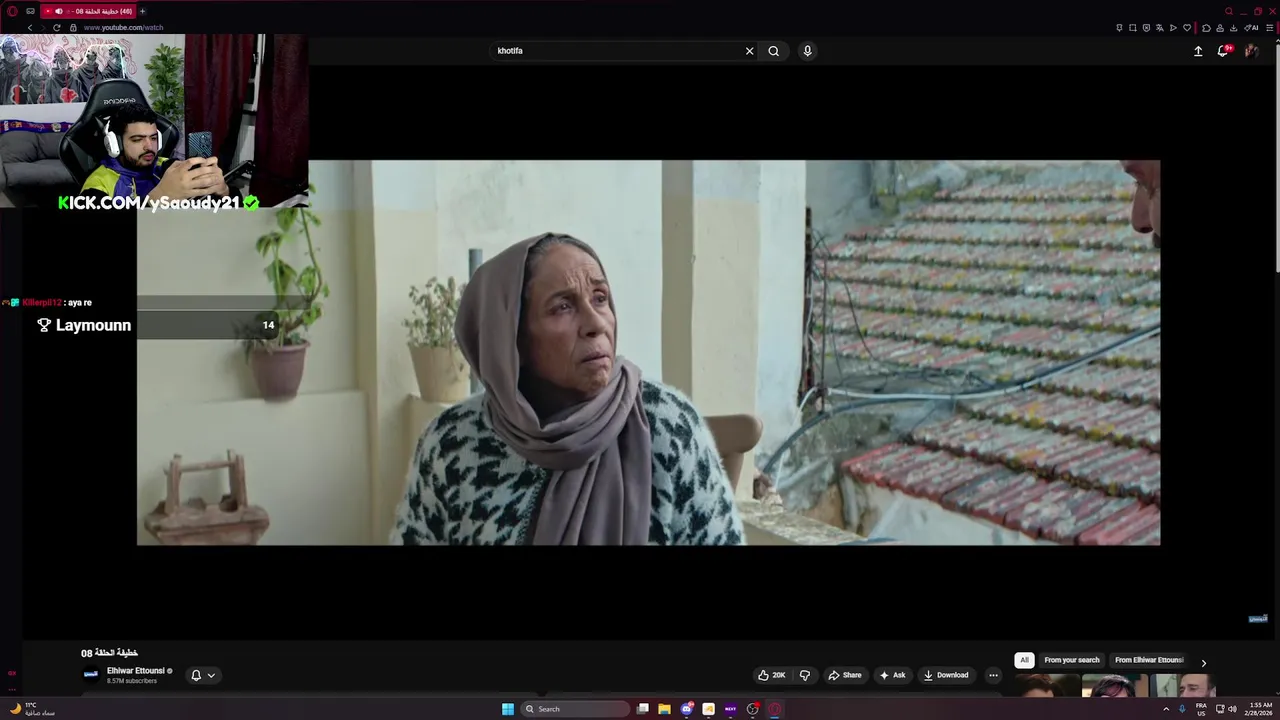Viewport: 1280px width, 720px height.
Task: Open the Elhiwar Ettounsi channel avatar
Action: tap(90, 675)
